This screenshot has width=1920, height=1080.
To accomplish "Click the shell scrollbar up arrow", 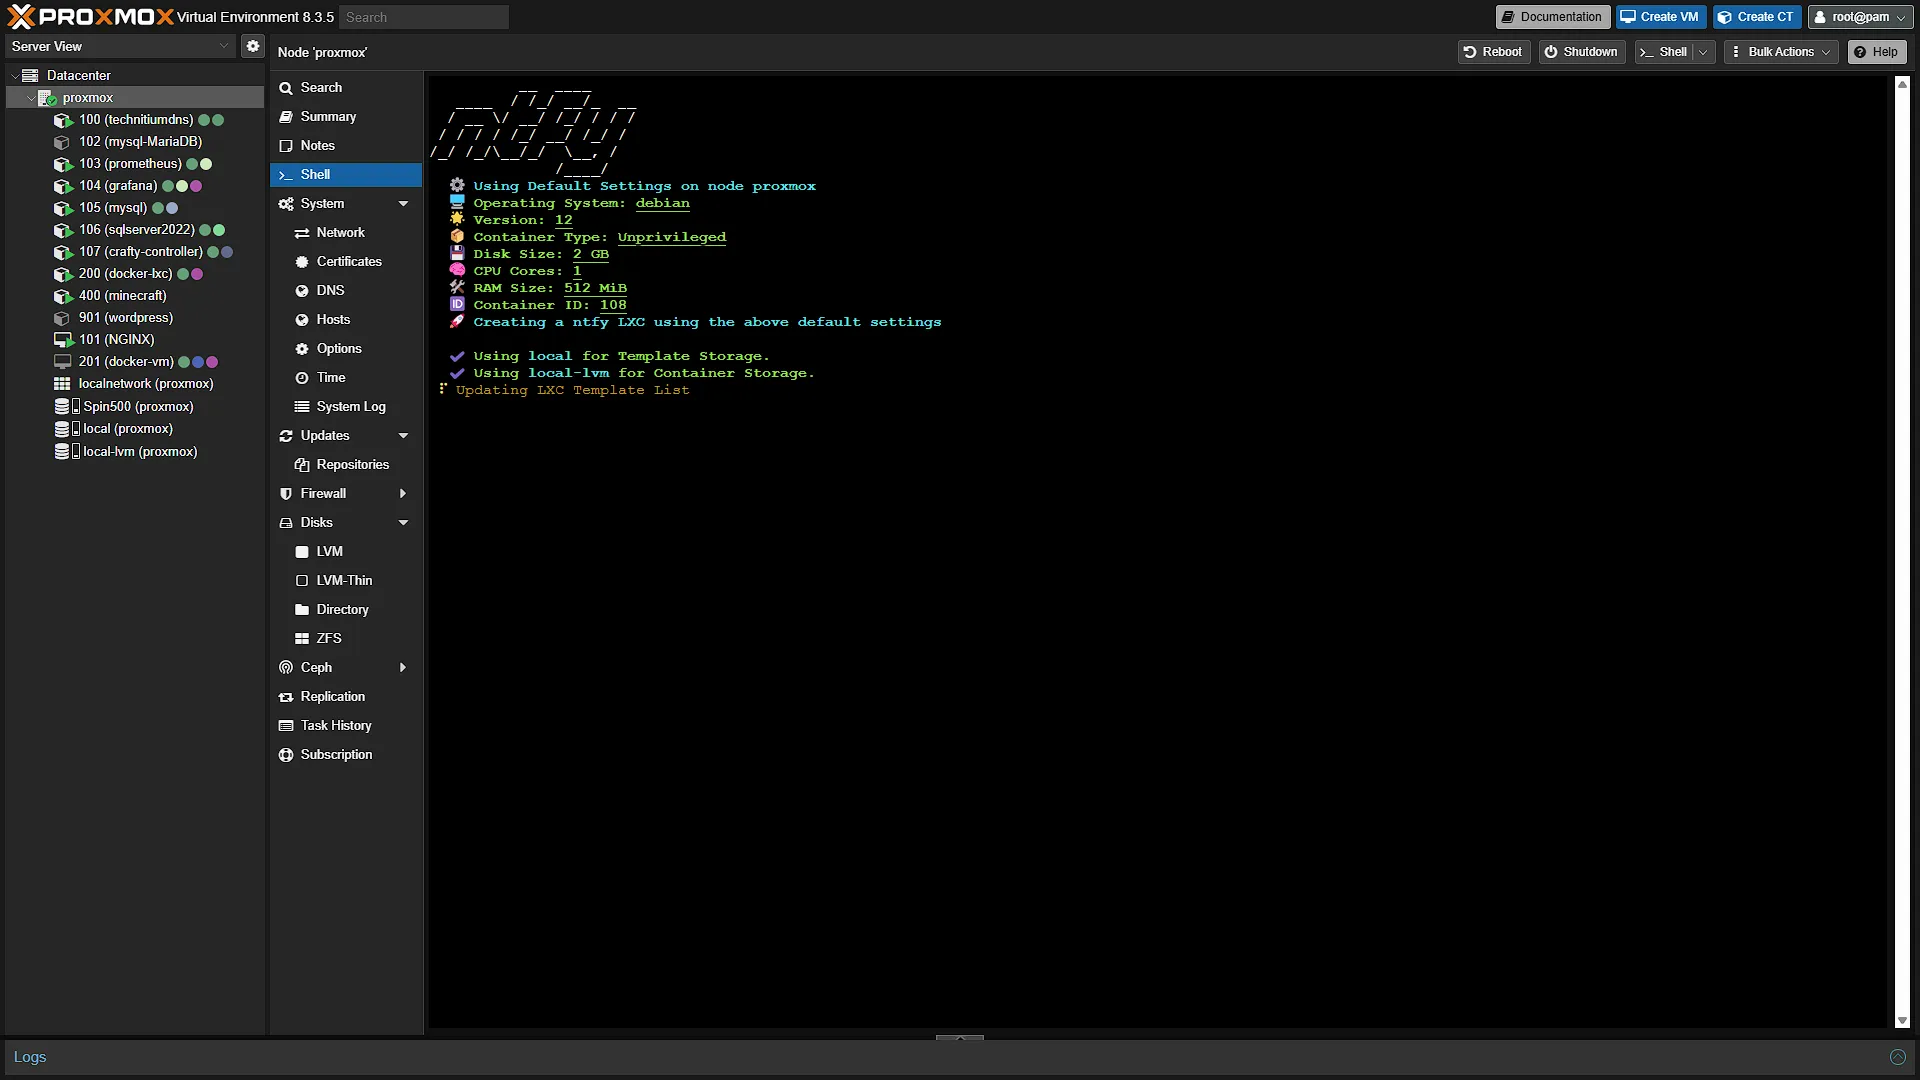I will [x=1902, y=85].
